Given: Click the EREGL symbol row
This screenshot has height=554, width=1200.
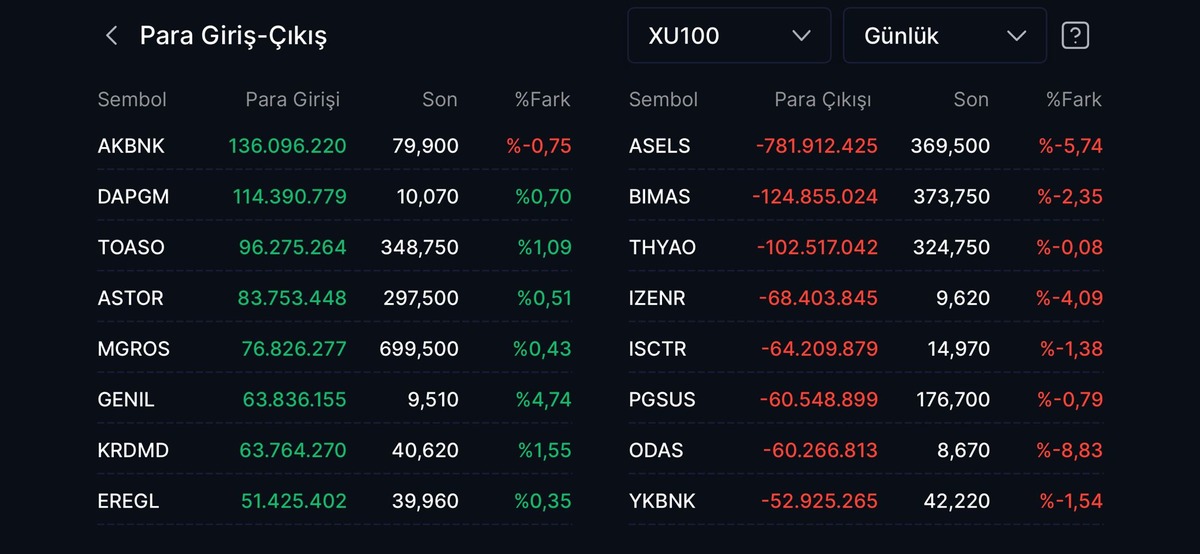Looking at the screenshot, I should [x=335, y=501].
